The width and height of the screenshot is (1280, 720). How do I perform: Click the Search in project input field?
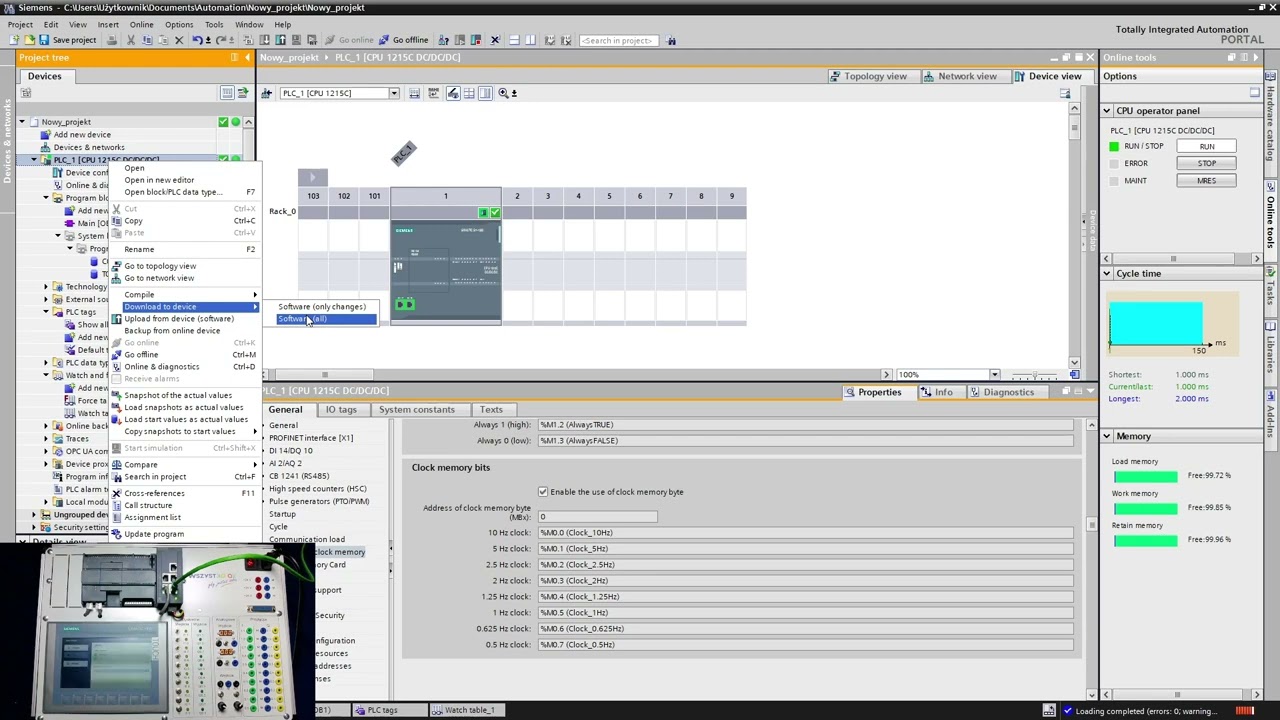[x=617, y=40]
